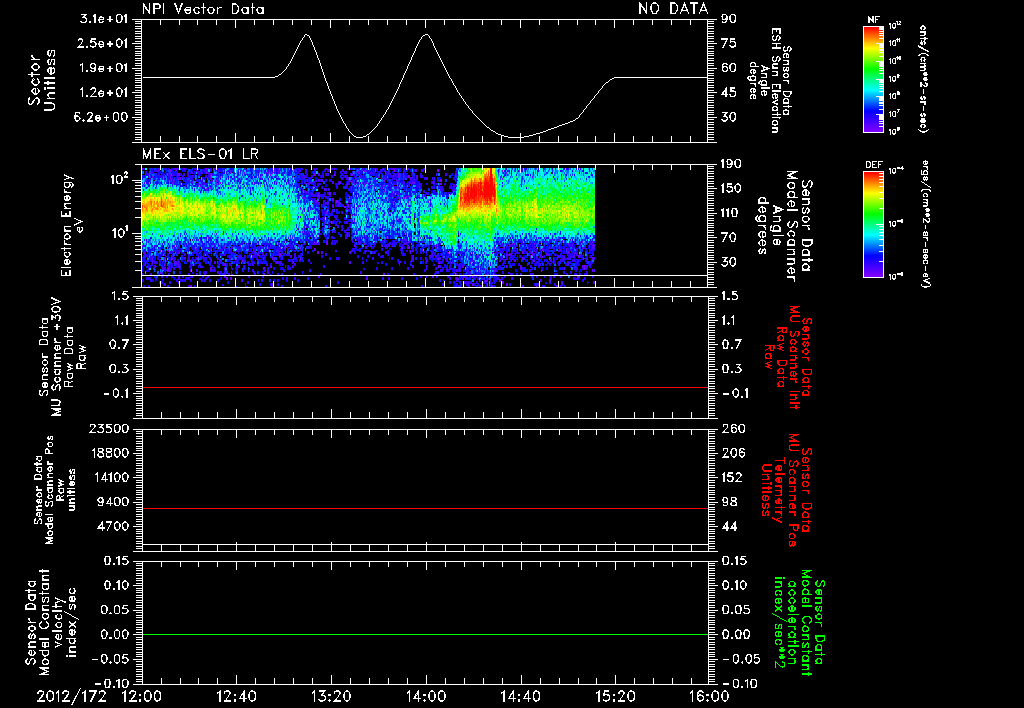Click the "15:20" time tick label
This screenshot has height=708, width=1024.
coord(615,696)
